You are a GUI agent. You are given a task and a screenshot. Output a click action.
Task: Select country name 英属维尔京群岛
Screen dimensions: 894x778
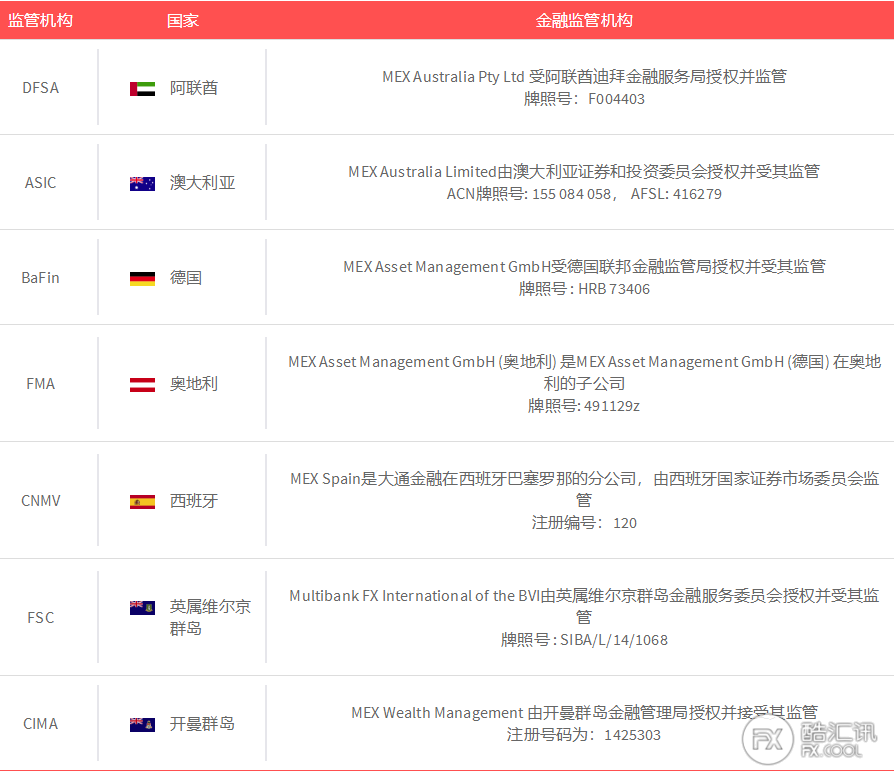pos(210,617)
